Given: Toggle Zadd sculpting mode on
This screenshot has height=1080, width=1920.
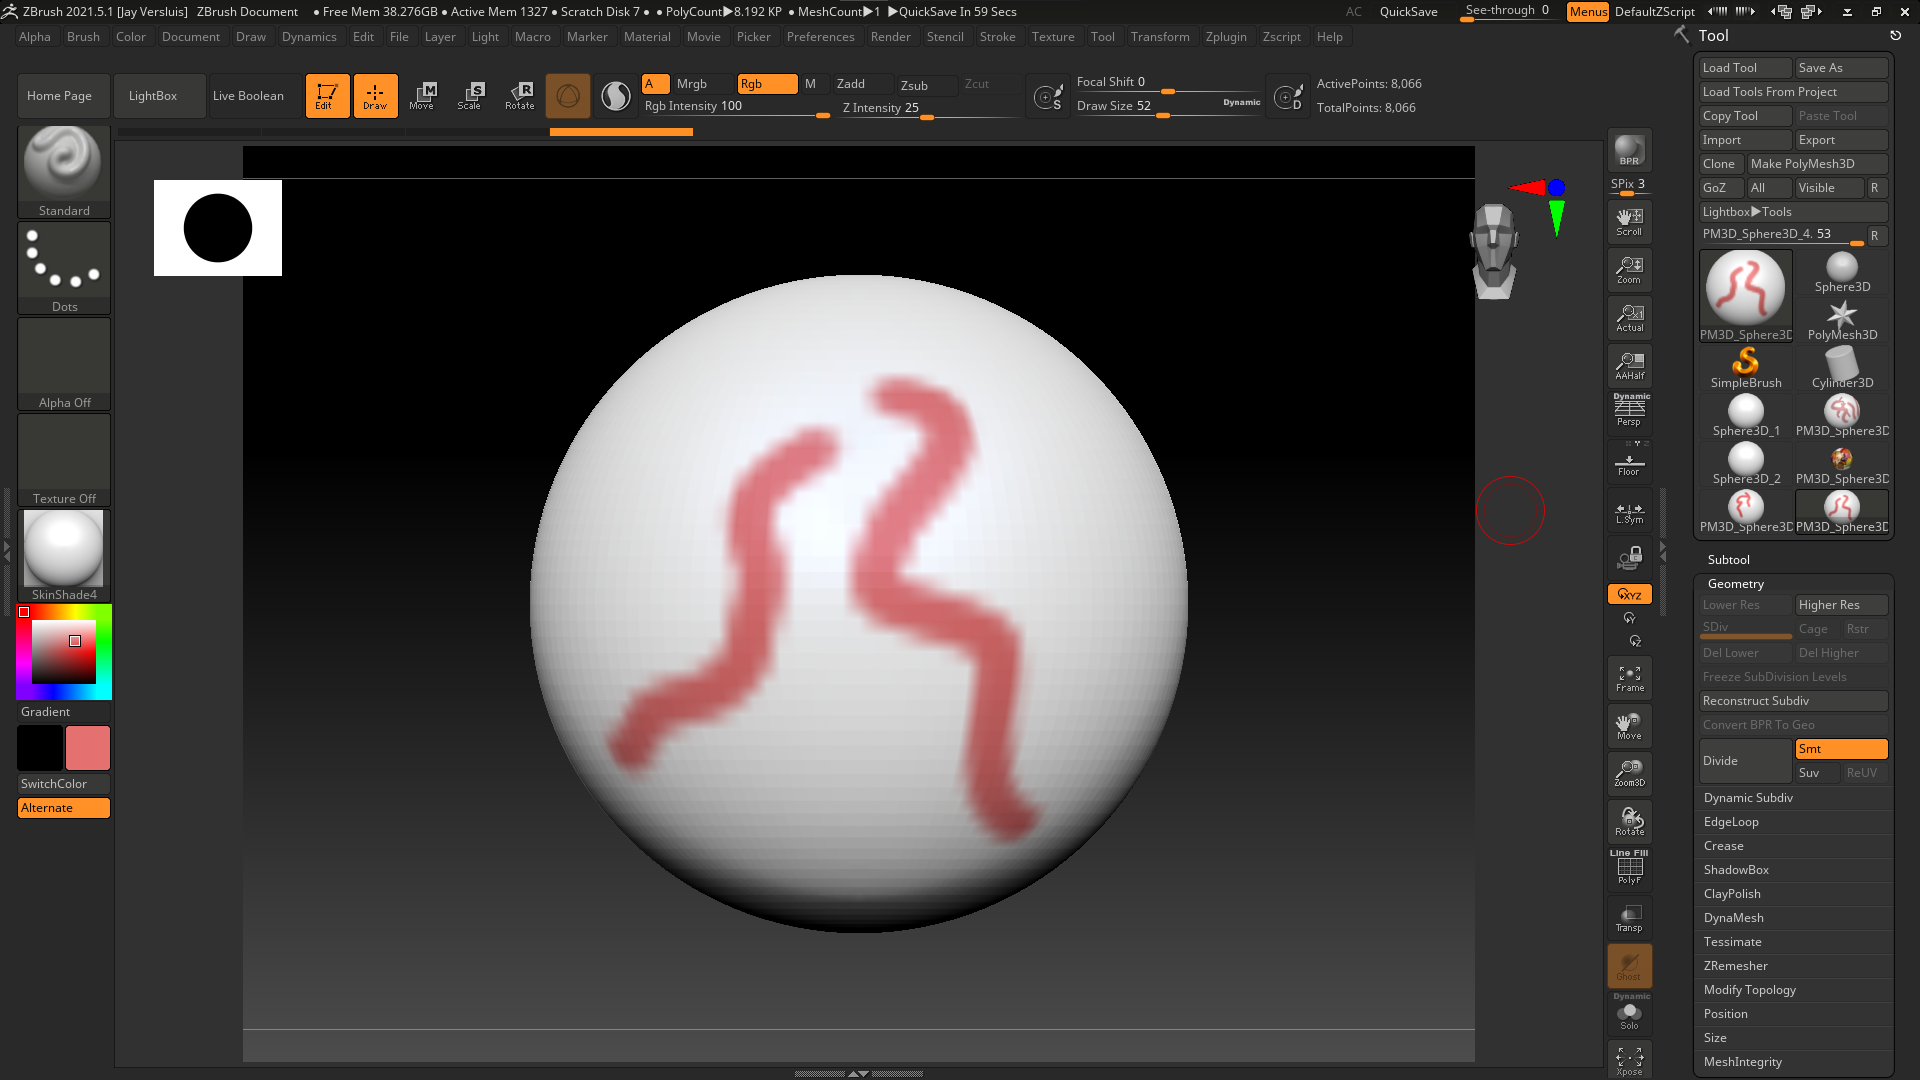Looking at the screenshot, I should click(x=849, y=83).
